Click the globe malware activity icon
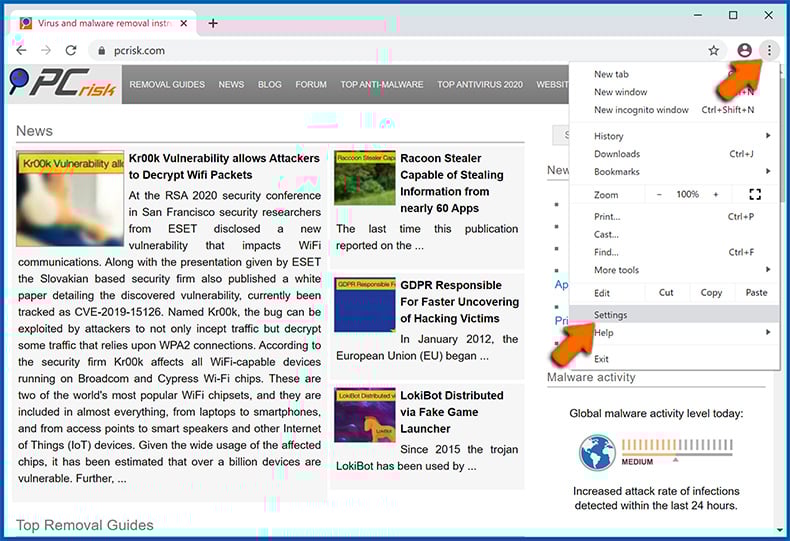This screenshot has width=790, height=541. click(x=597, y=452)
